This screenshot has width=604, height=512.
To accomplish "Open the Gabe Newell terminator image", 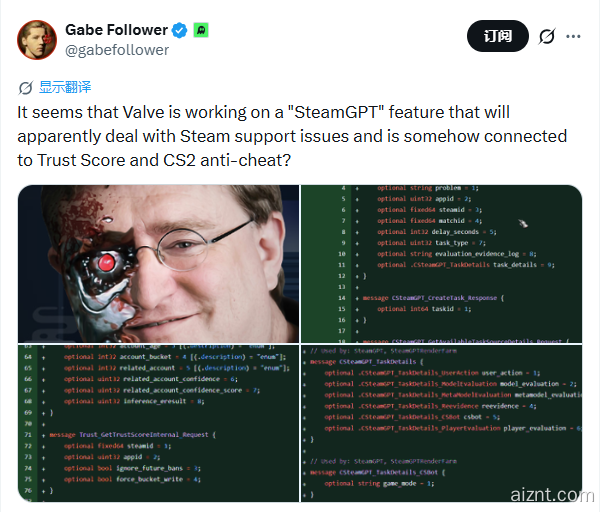I will pos(158,264).
